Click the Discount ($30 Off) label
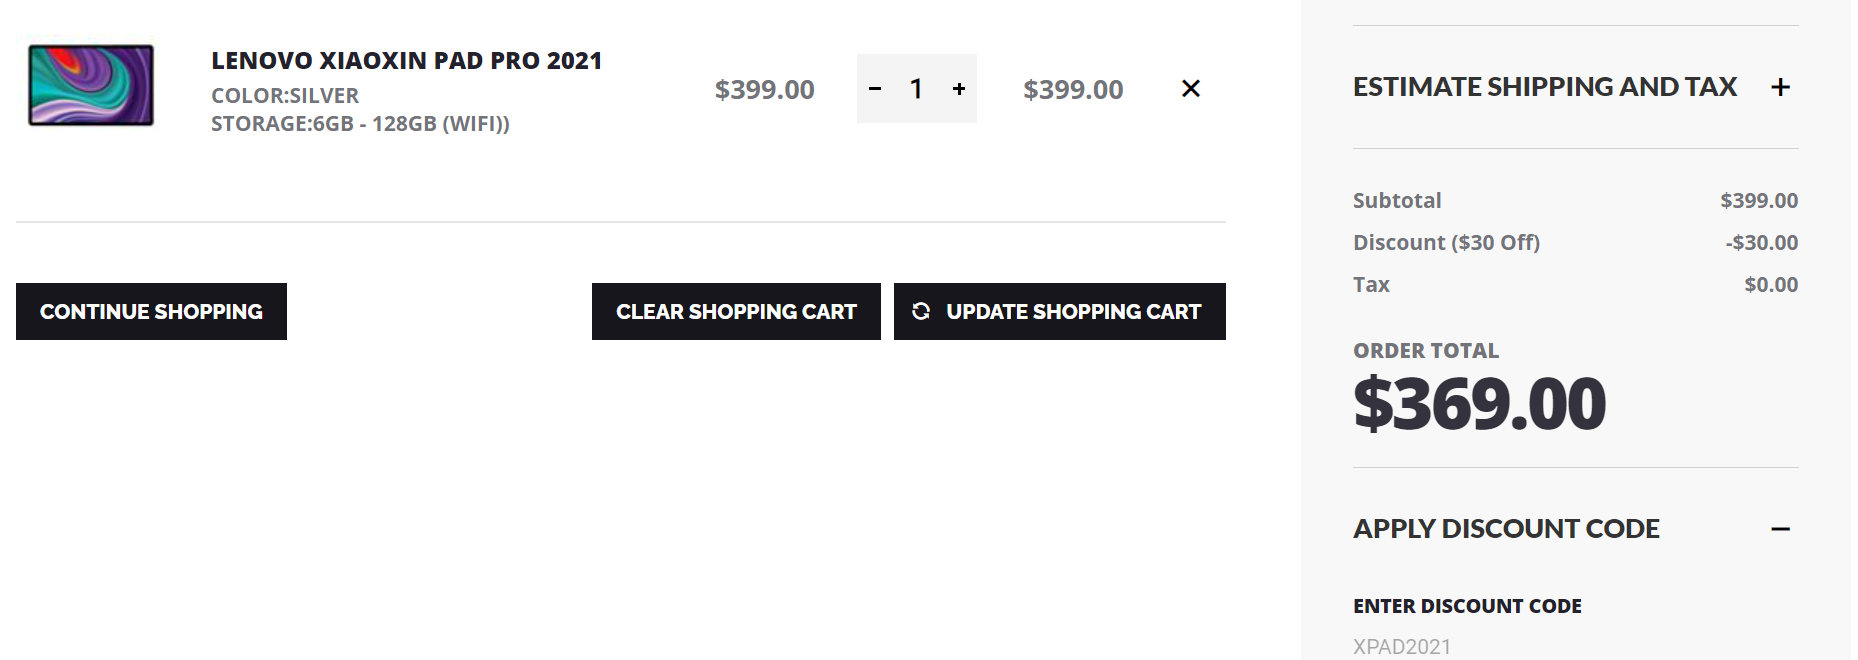 click(x=1446, y=243)
